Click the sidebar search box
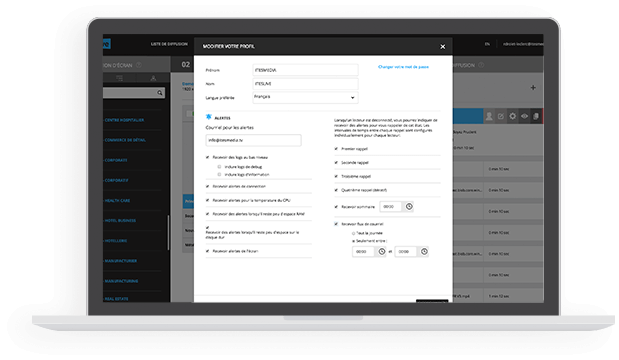The height and width of the screenshot is (360, 619). point(134,93)
